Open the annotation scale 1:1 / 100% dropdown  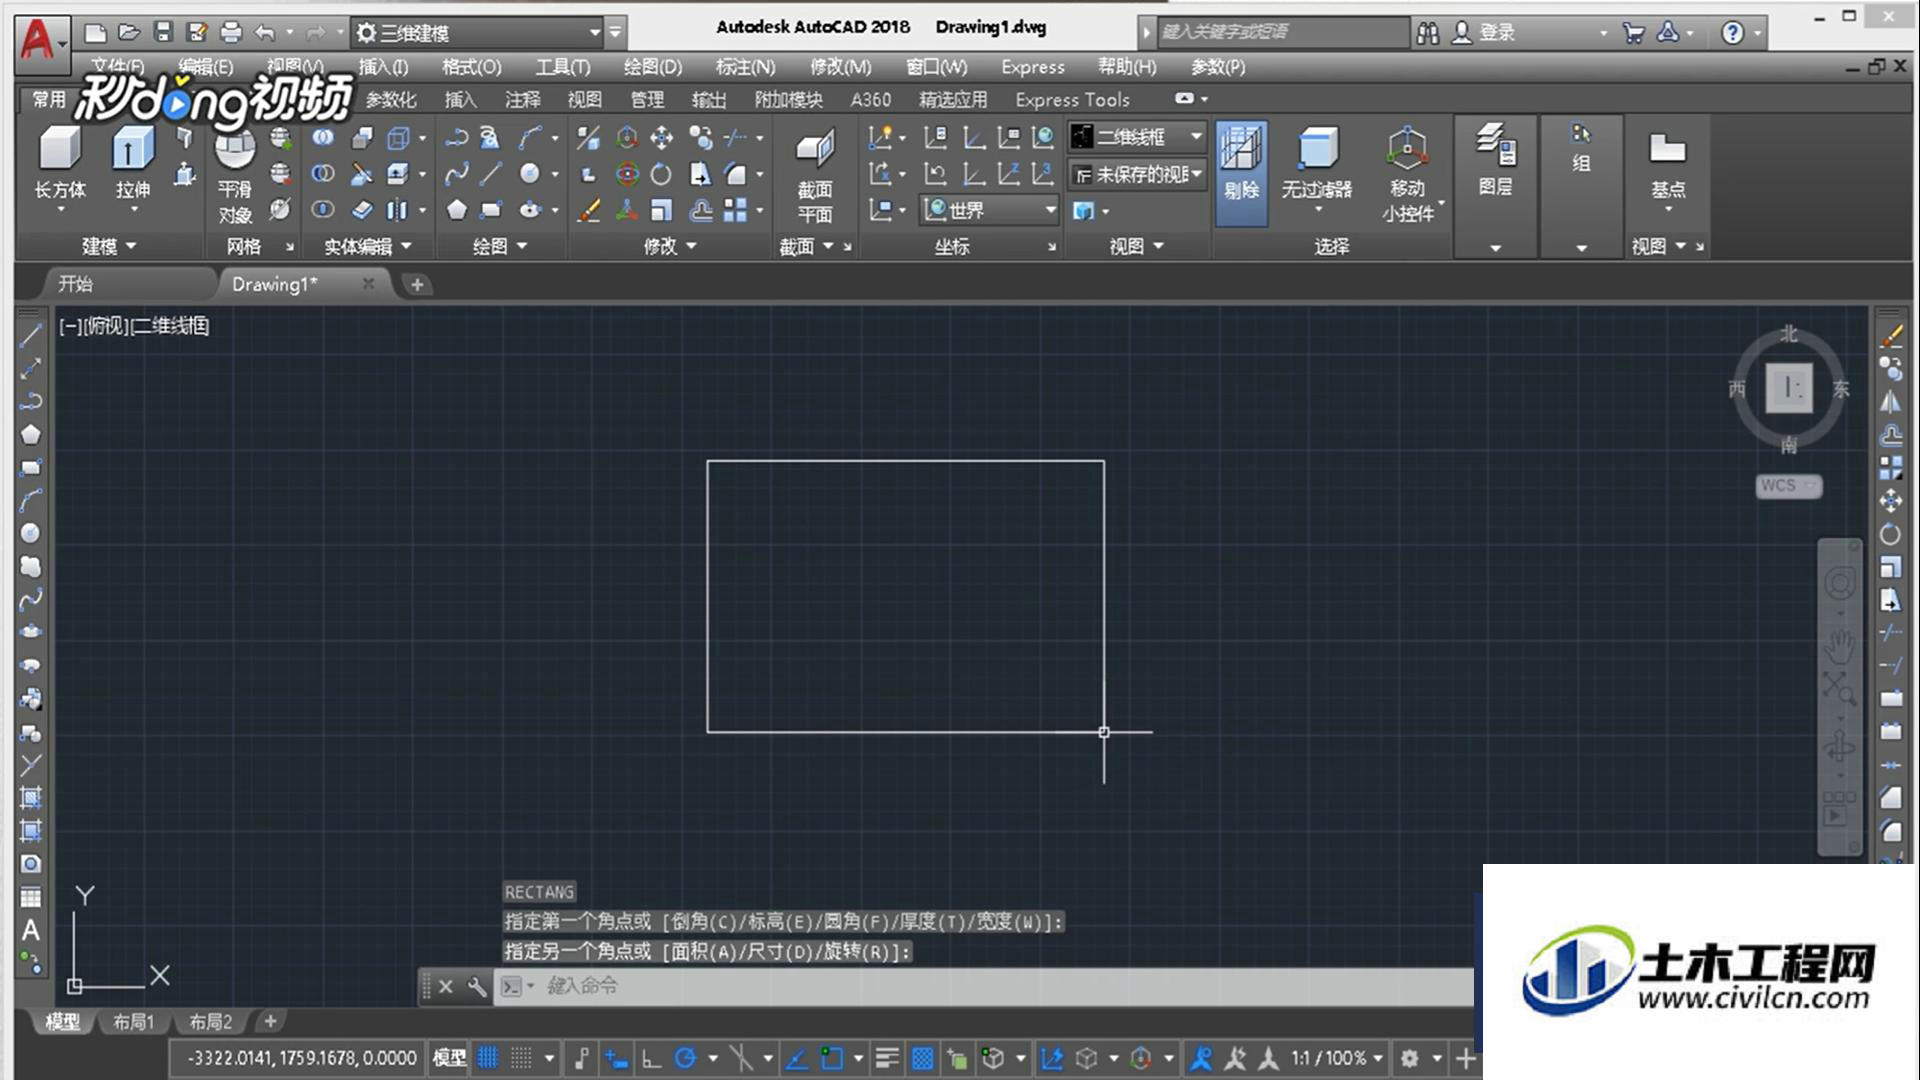1337,1058
